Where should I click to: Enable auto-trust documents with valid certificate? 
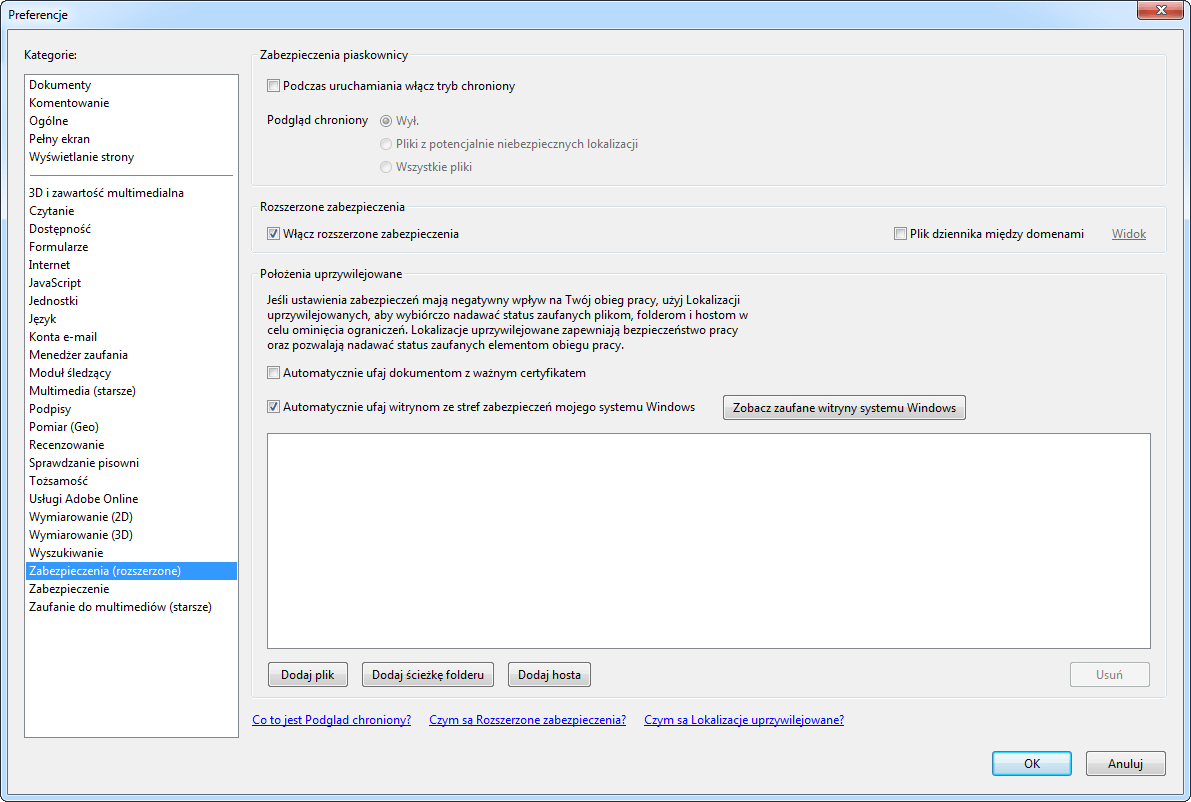pyautogui.click(x=273, y=373)
